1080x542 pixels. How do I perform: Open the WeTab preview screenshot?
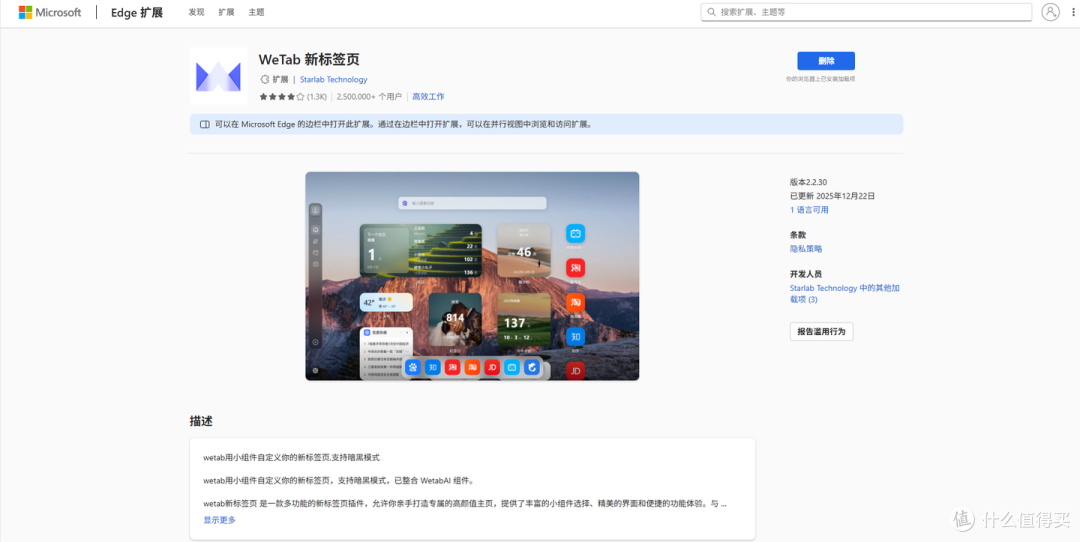tap(472, 275)
